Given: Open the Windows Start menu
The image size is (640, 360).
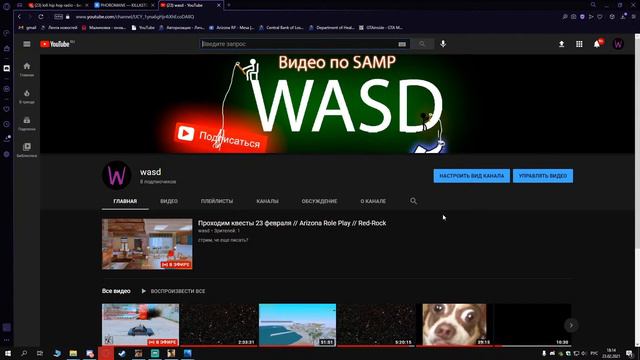Looking at the screenshot, I should point(7,353).
